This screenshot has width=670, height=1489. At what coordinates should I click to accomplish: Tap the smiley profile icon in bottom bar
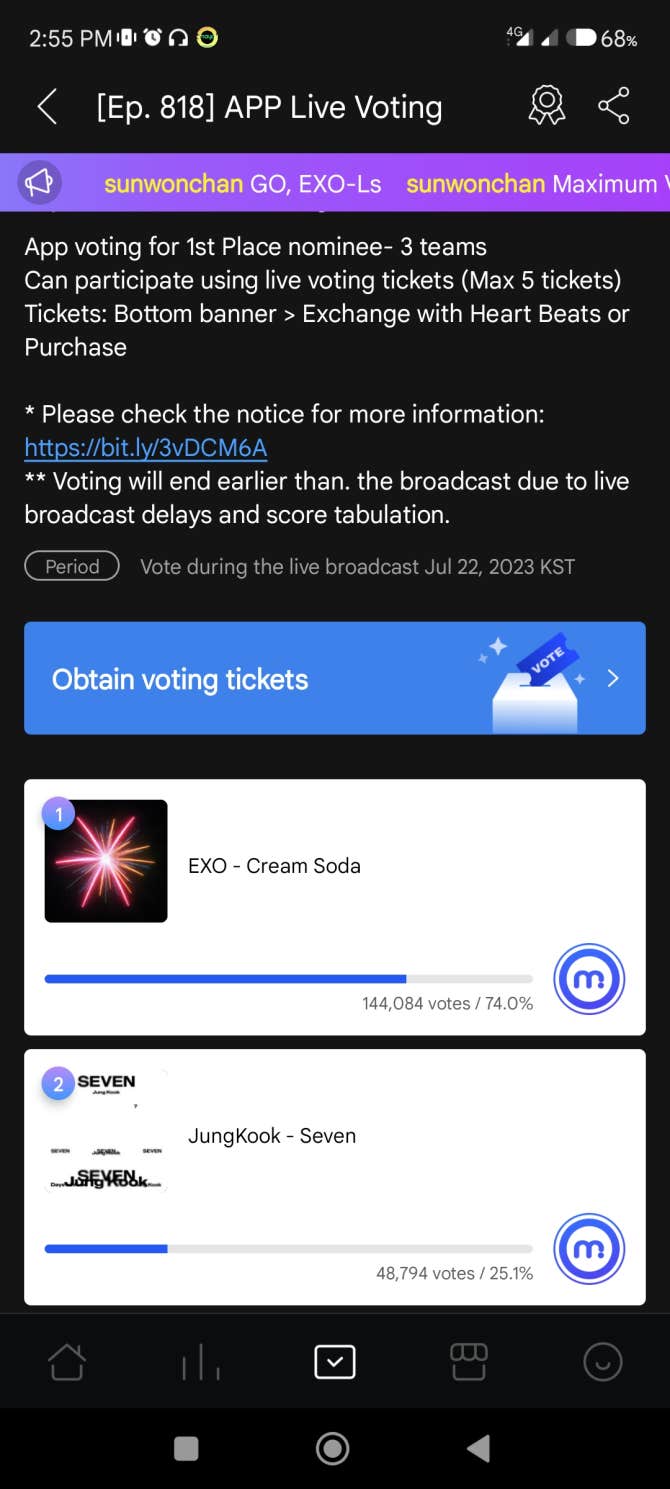pyautogui.click(x=602, y=1361)
